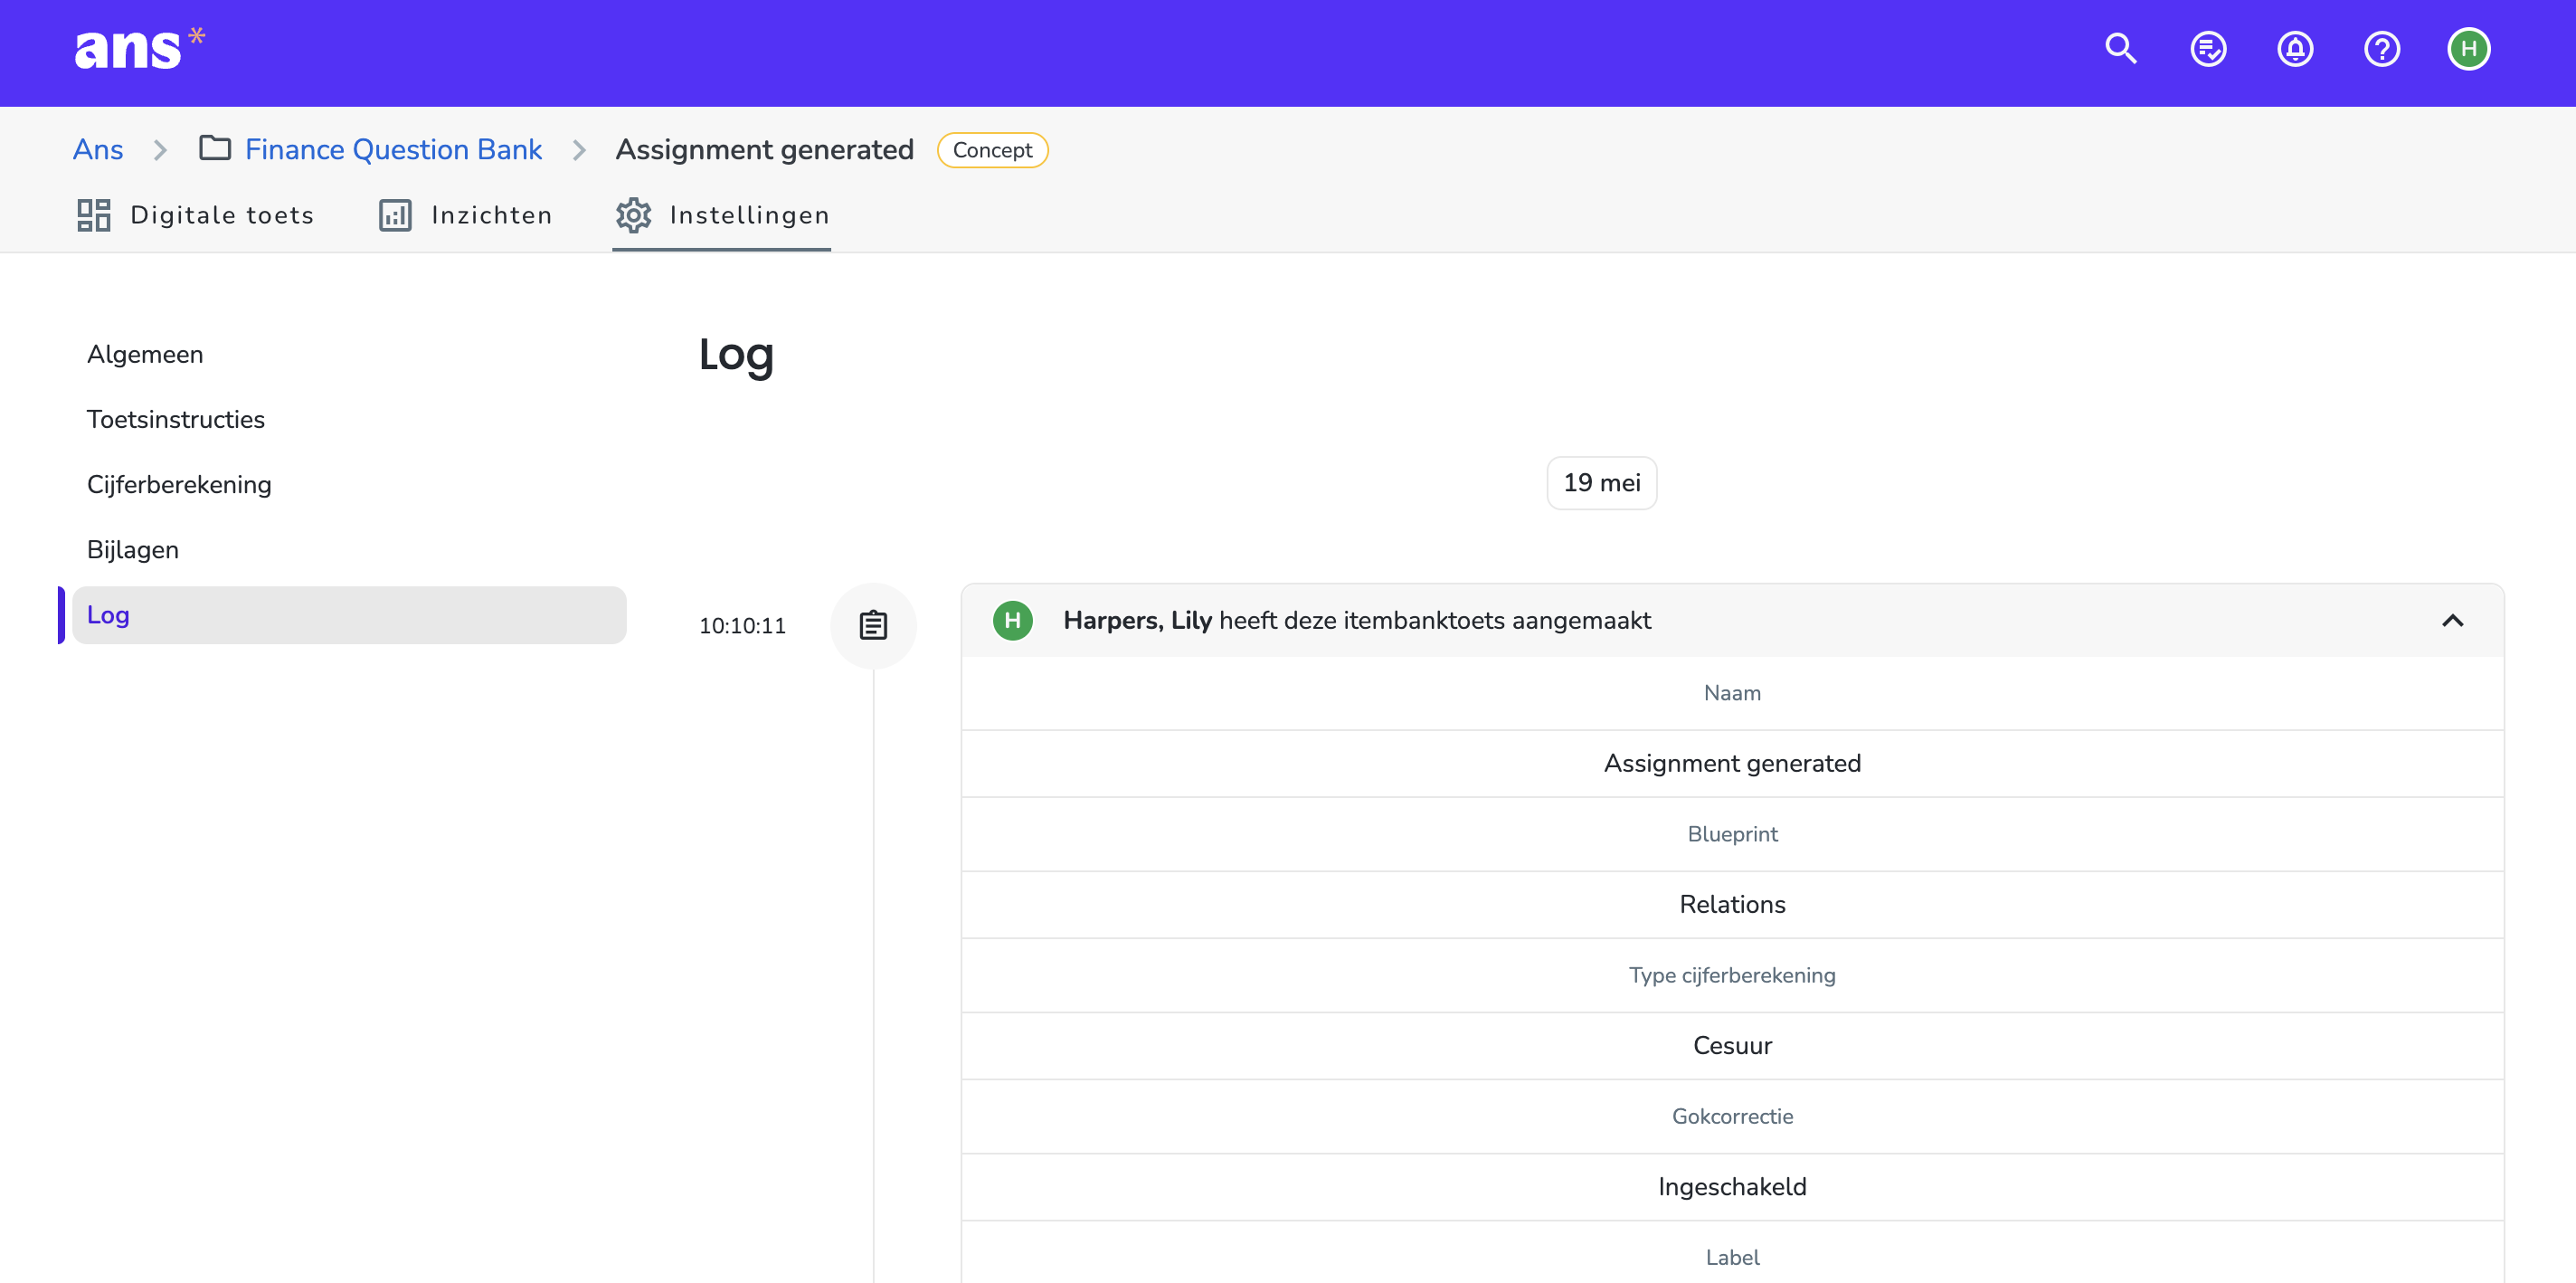The image size is (2576, 1283).
Task: Select the Instellingen tab
Action: pos(722,215)
